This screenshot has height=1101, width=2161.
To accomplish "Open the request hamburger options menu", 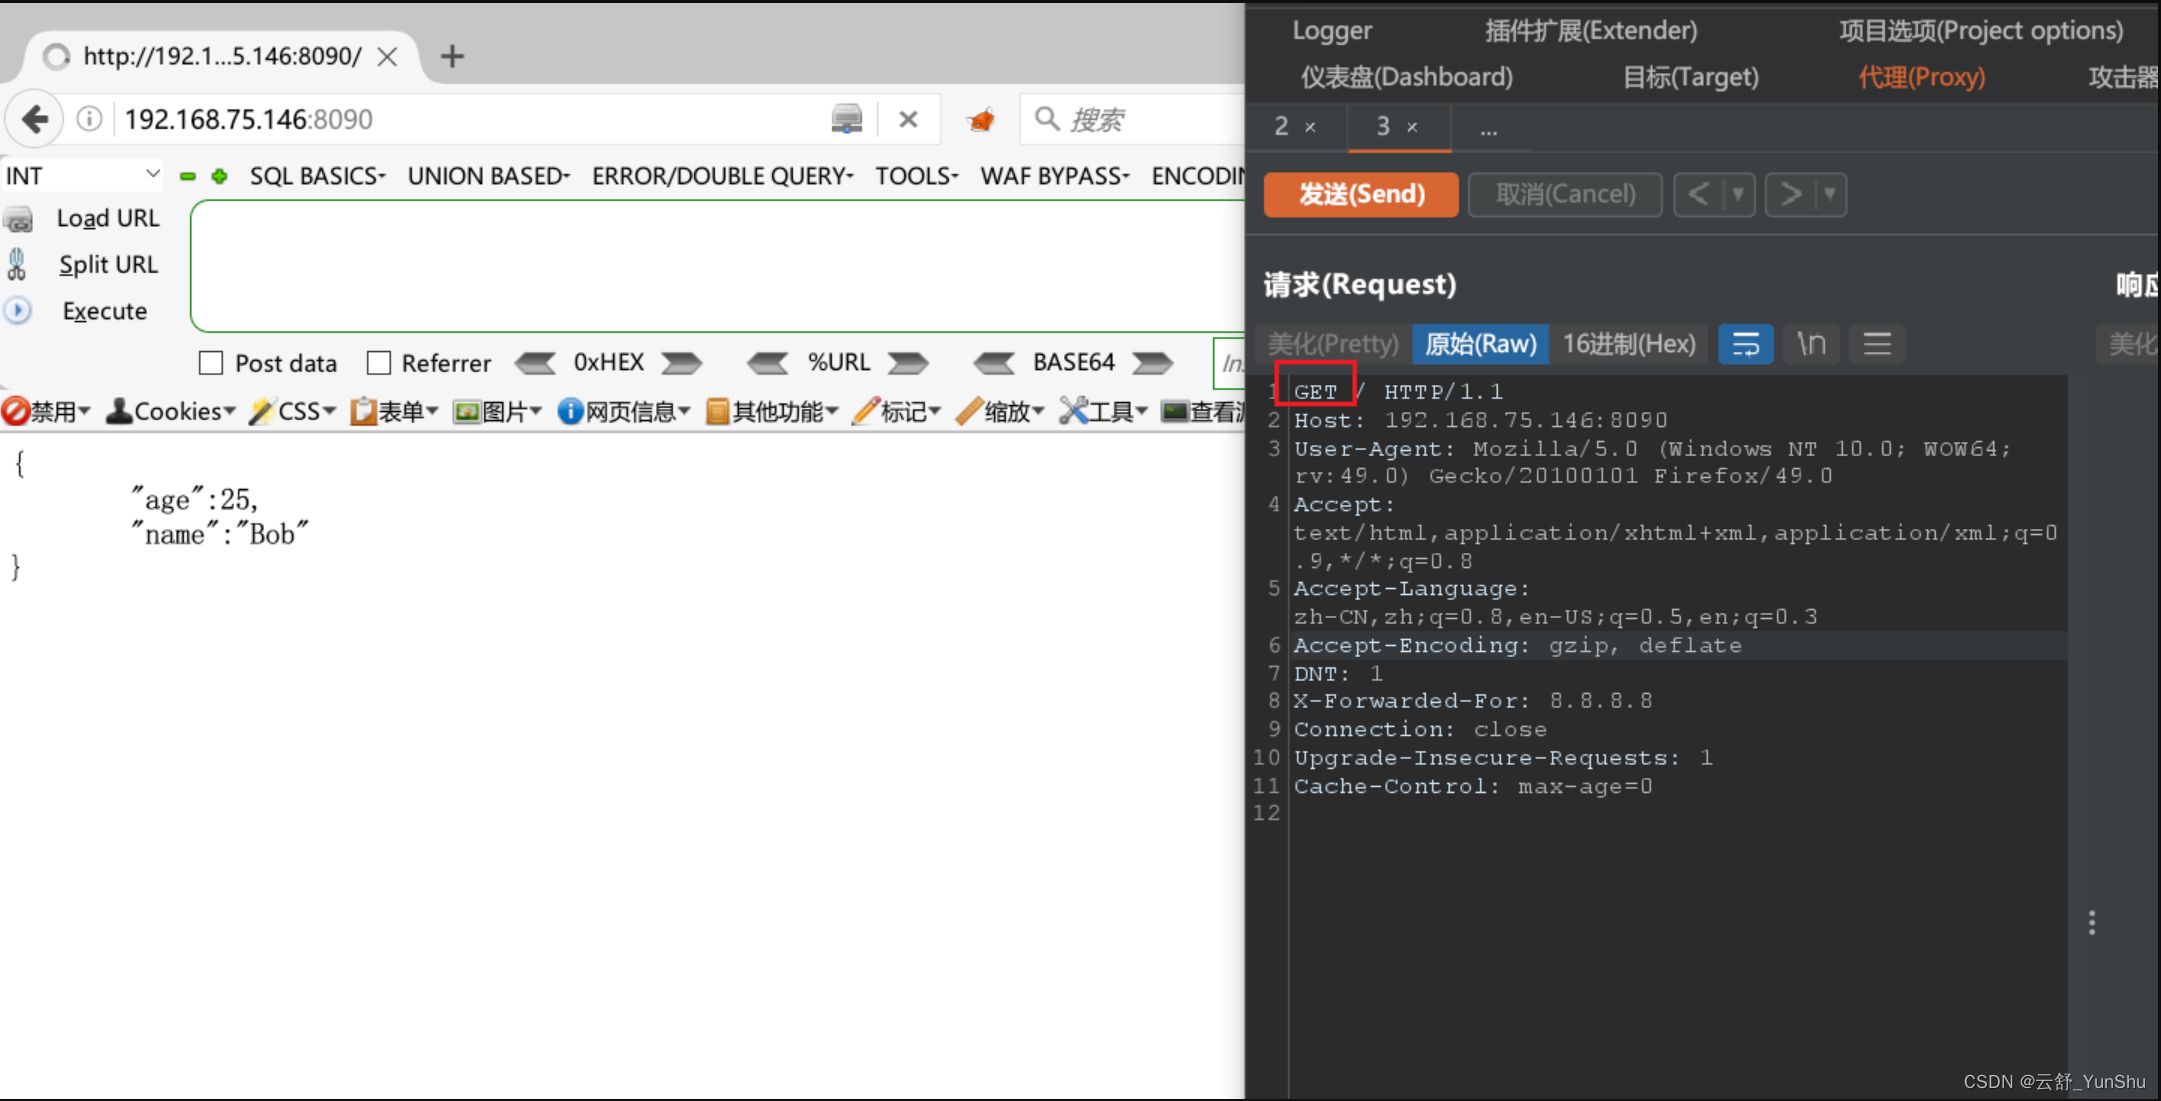I will (x=1877, y=344).
